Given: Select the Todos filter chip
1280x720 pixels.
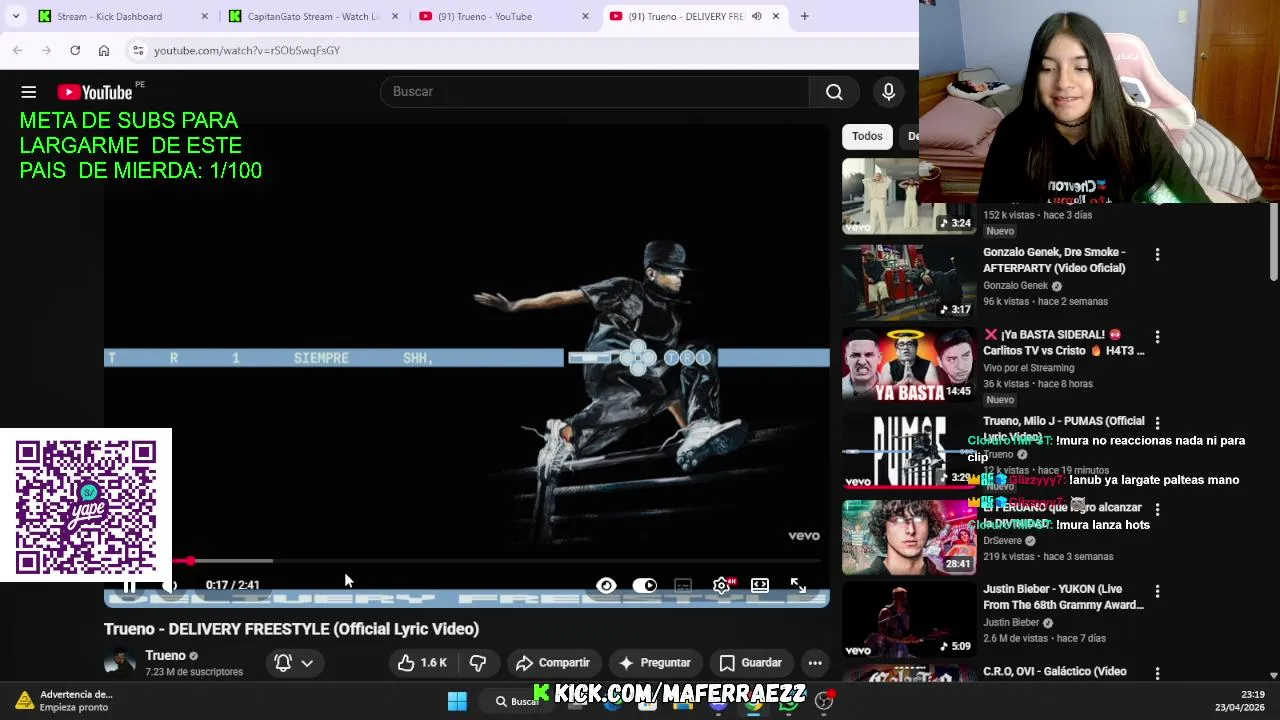Looking at the screenshot, I should point(867,136).
